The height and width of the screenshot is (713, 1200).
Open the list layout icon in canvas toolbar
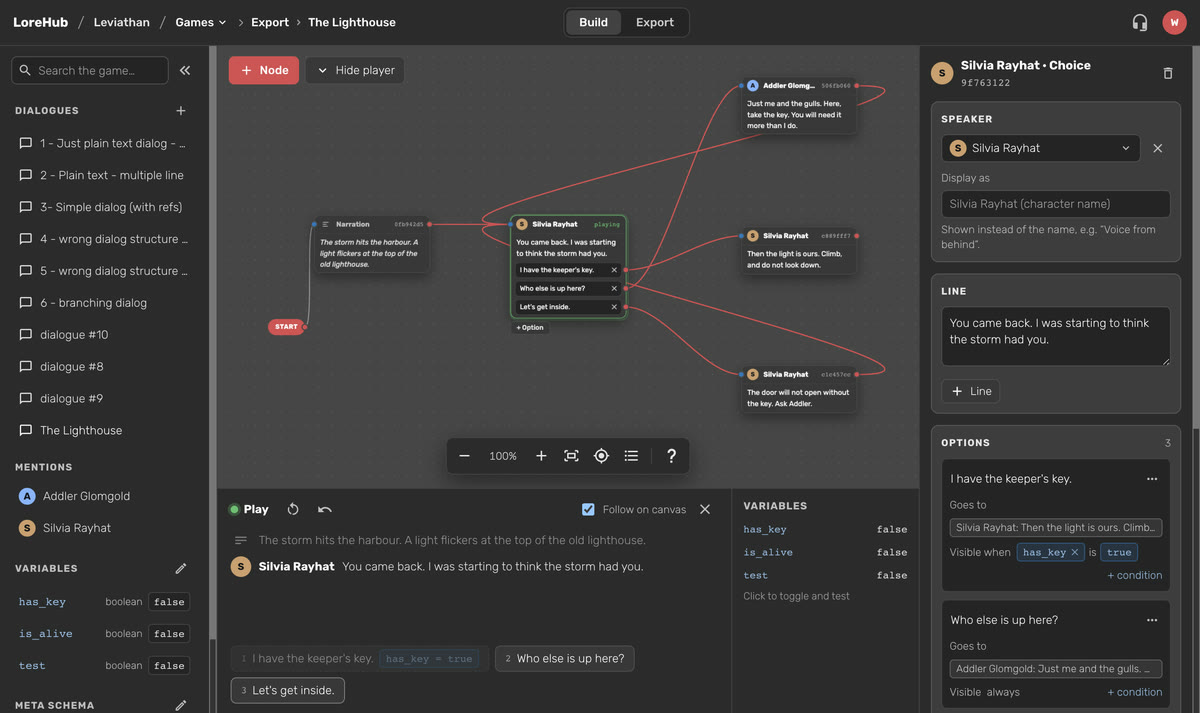pyautogui.click(x=631, y=456)
